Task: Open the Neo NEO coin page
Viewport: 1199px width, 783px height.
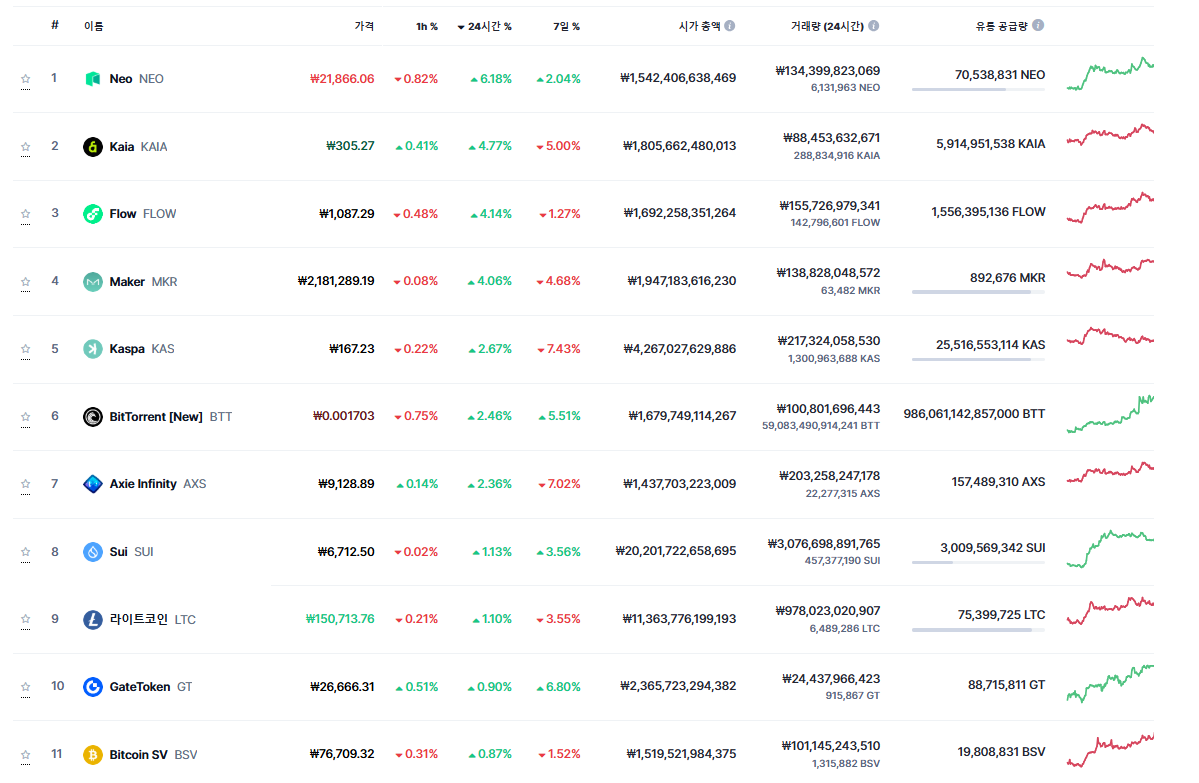Action: point(136,79)
